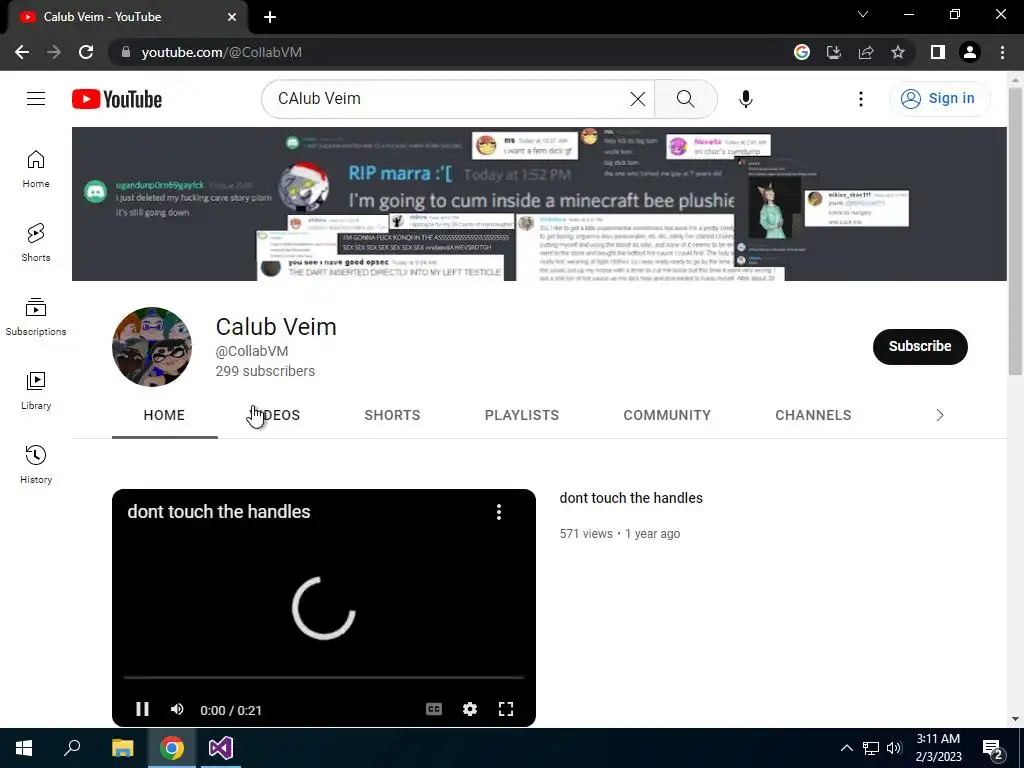Pause the dont touch the handles video

[142, 709]
